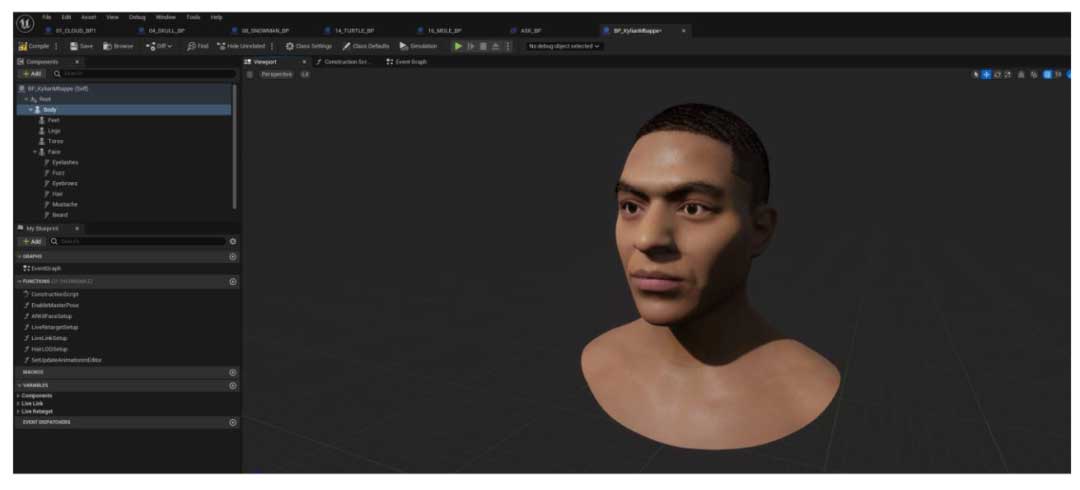Open the LiveLinkSetup function
Screen dimensions: 1080x490
click(49, 338)
